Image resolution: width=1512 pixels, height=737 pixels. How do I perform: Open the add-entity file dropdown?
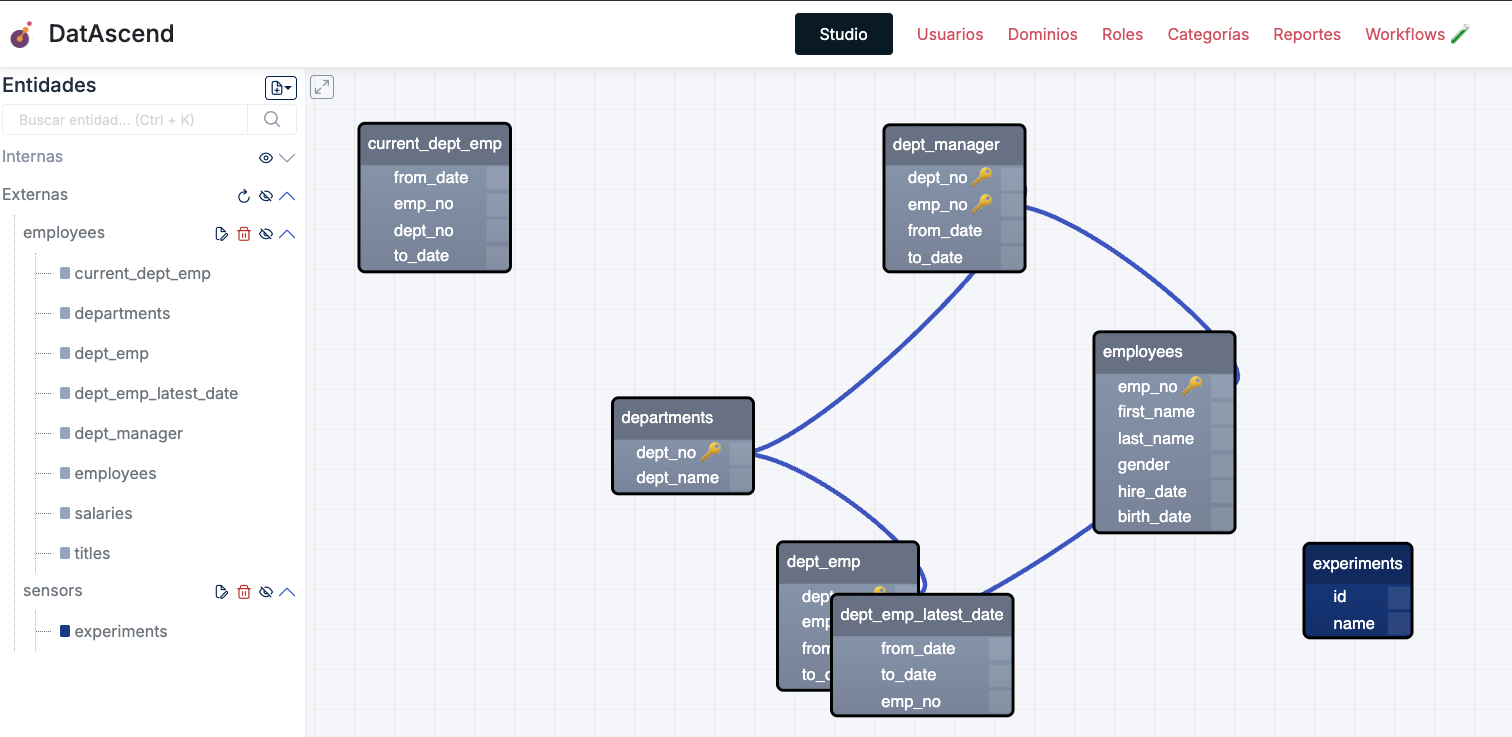click(281, 88)
